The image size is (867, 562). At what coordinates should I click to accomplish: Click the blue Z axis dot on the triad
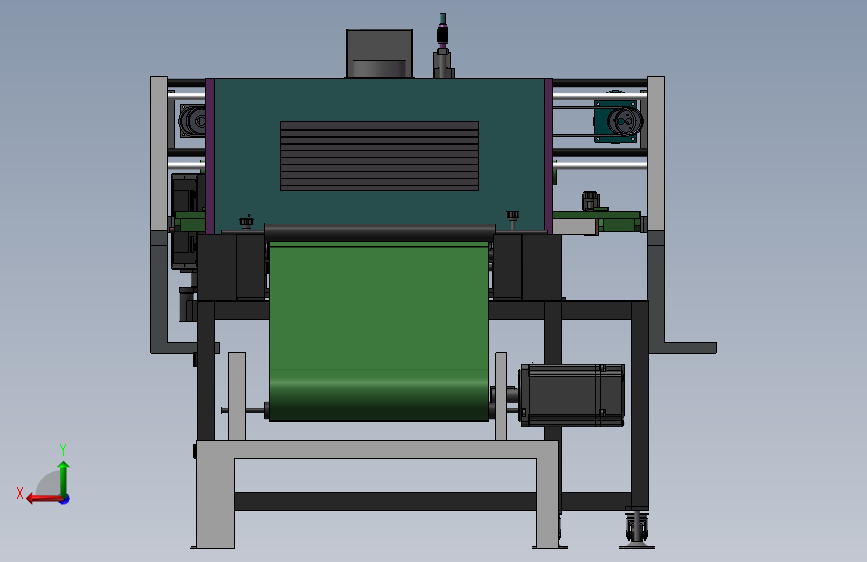[65, 499]
